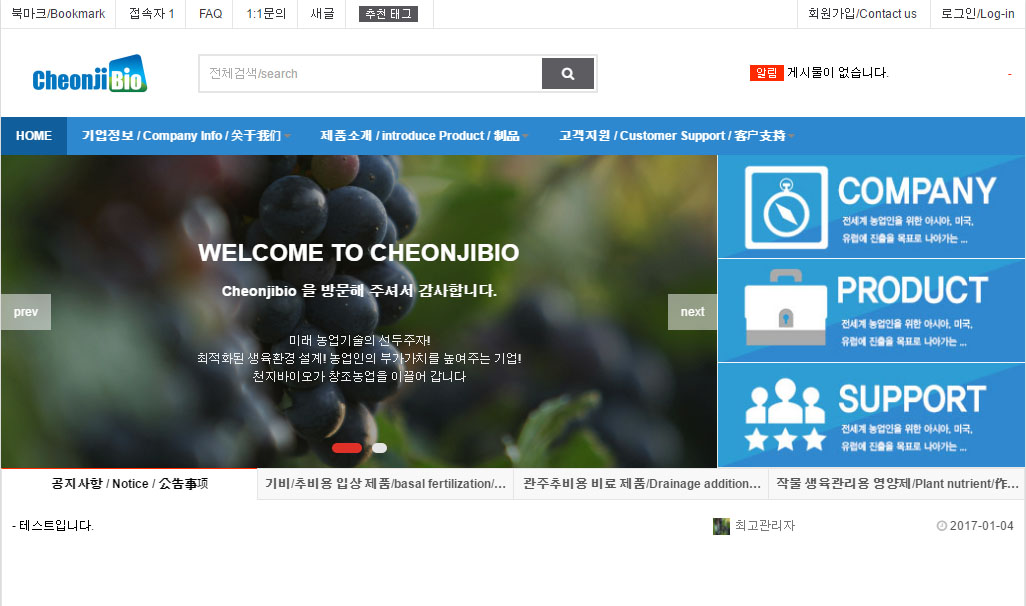Click the 최고관리자 avatar thumbnail

[721, 526]
